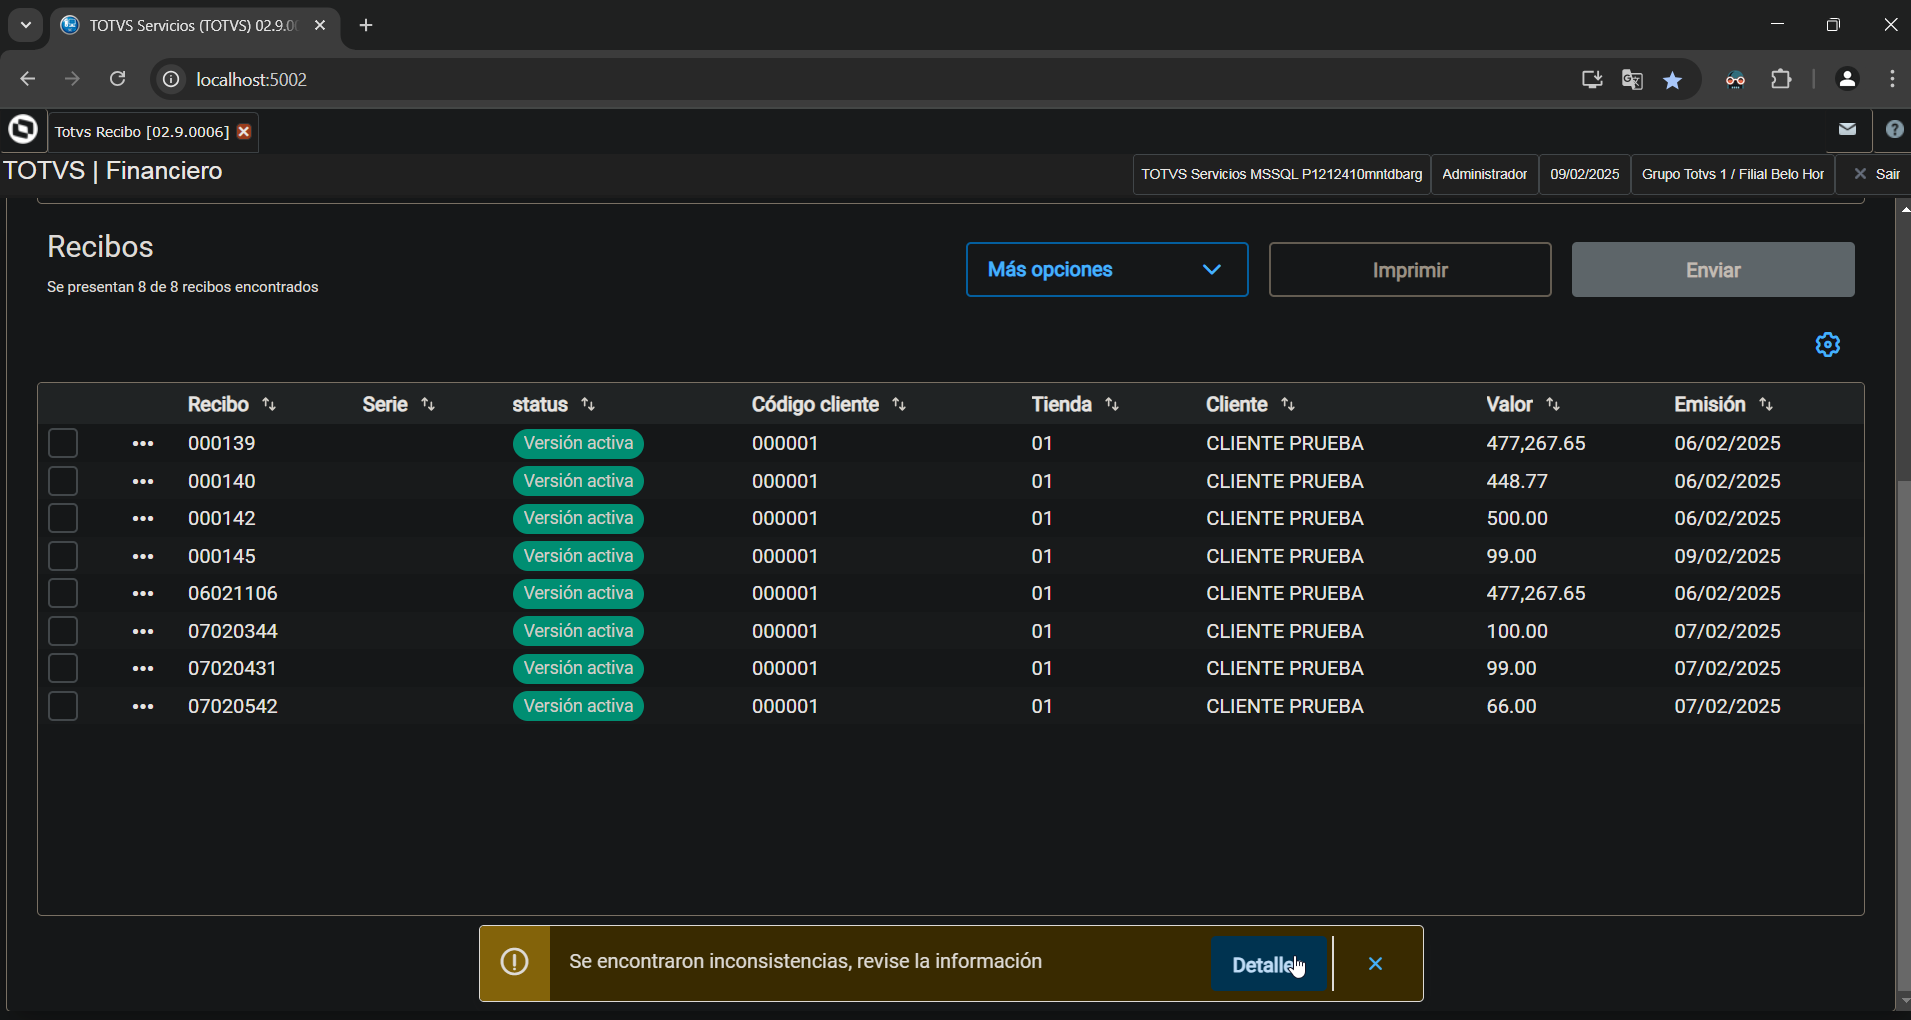This screenshot has width=1911, height=1020.
Task: Sort table by Código cliente column
Action: click(899, 404)
